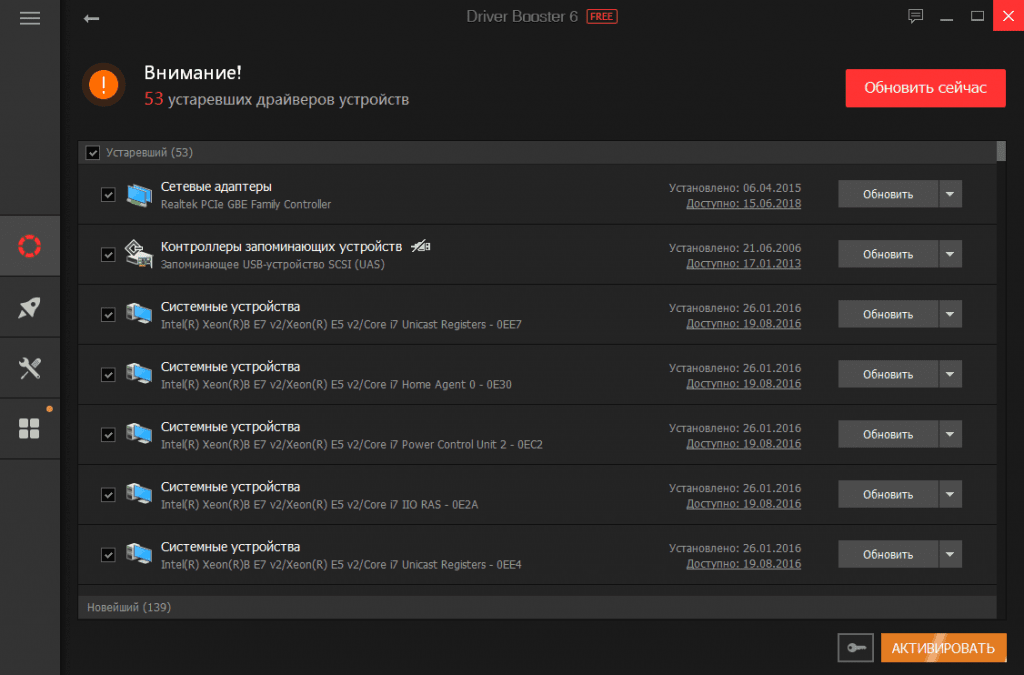Open available date link for Power Control Unit
The image size is (1024, 675).
[x=743, y=444]
